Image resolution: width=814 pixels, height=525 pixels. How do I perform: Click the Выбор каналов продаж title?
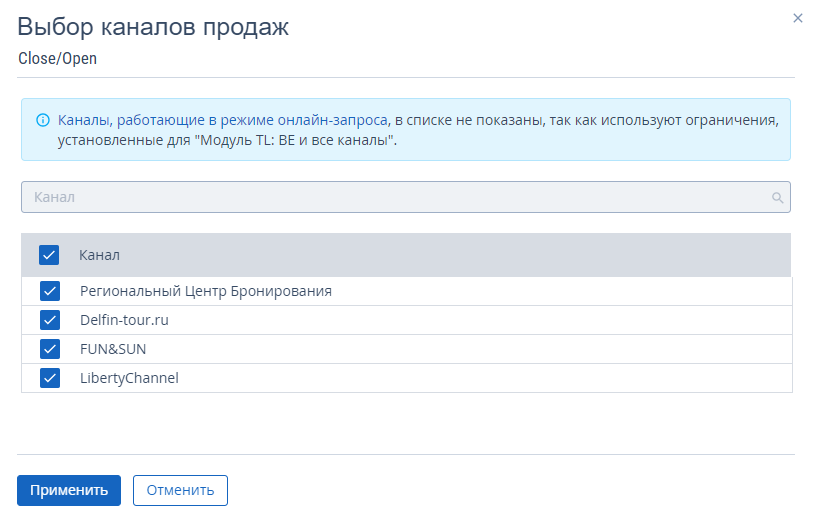pos(153,27)
